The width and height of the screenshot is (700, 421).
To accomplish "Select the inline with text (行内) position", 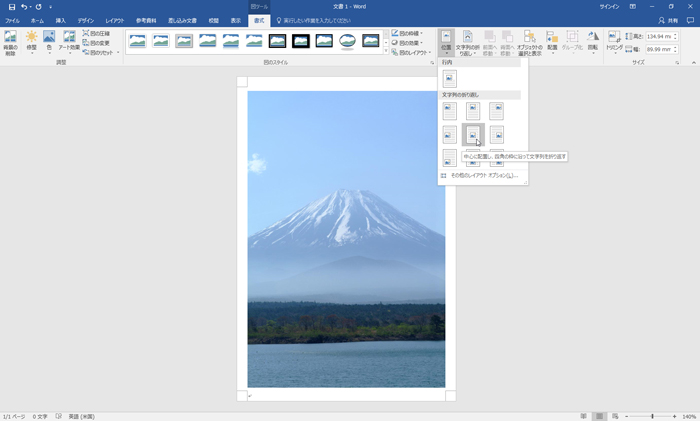I will click(x=449, y=78).
